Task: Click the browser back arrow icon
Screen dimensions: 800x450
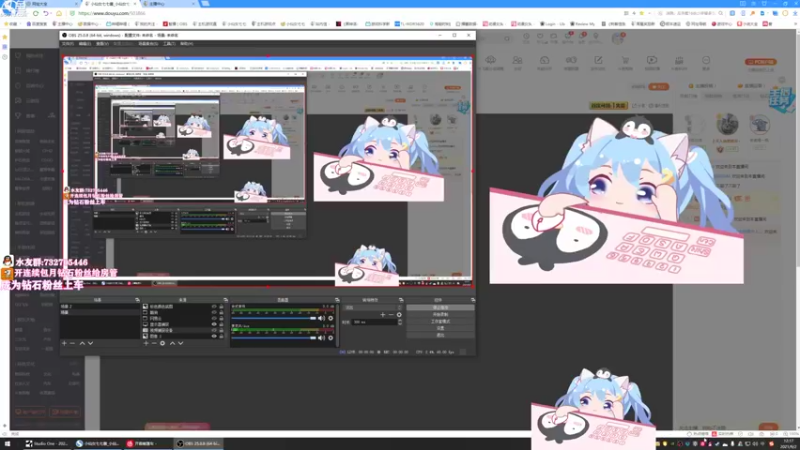Action: [x=47, y=13]
